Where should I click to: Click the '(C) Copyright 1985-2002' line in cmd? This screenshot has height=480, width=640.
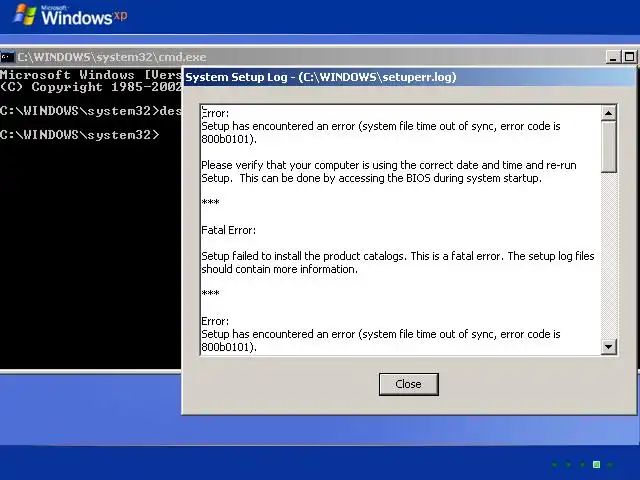[x=91, y=87]
